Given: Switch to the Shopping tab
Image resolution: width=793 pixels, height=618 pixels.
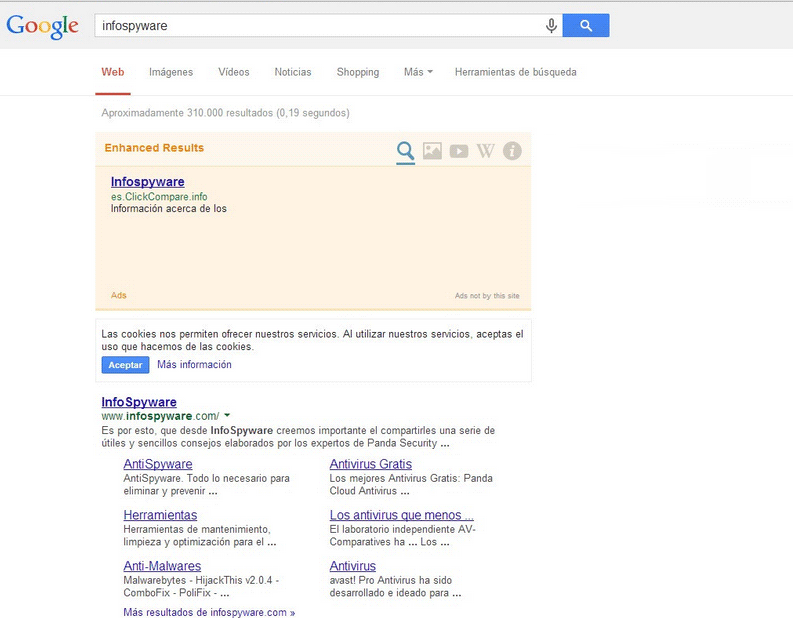Looking at the screenshot, I should point(358,72).
